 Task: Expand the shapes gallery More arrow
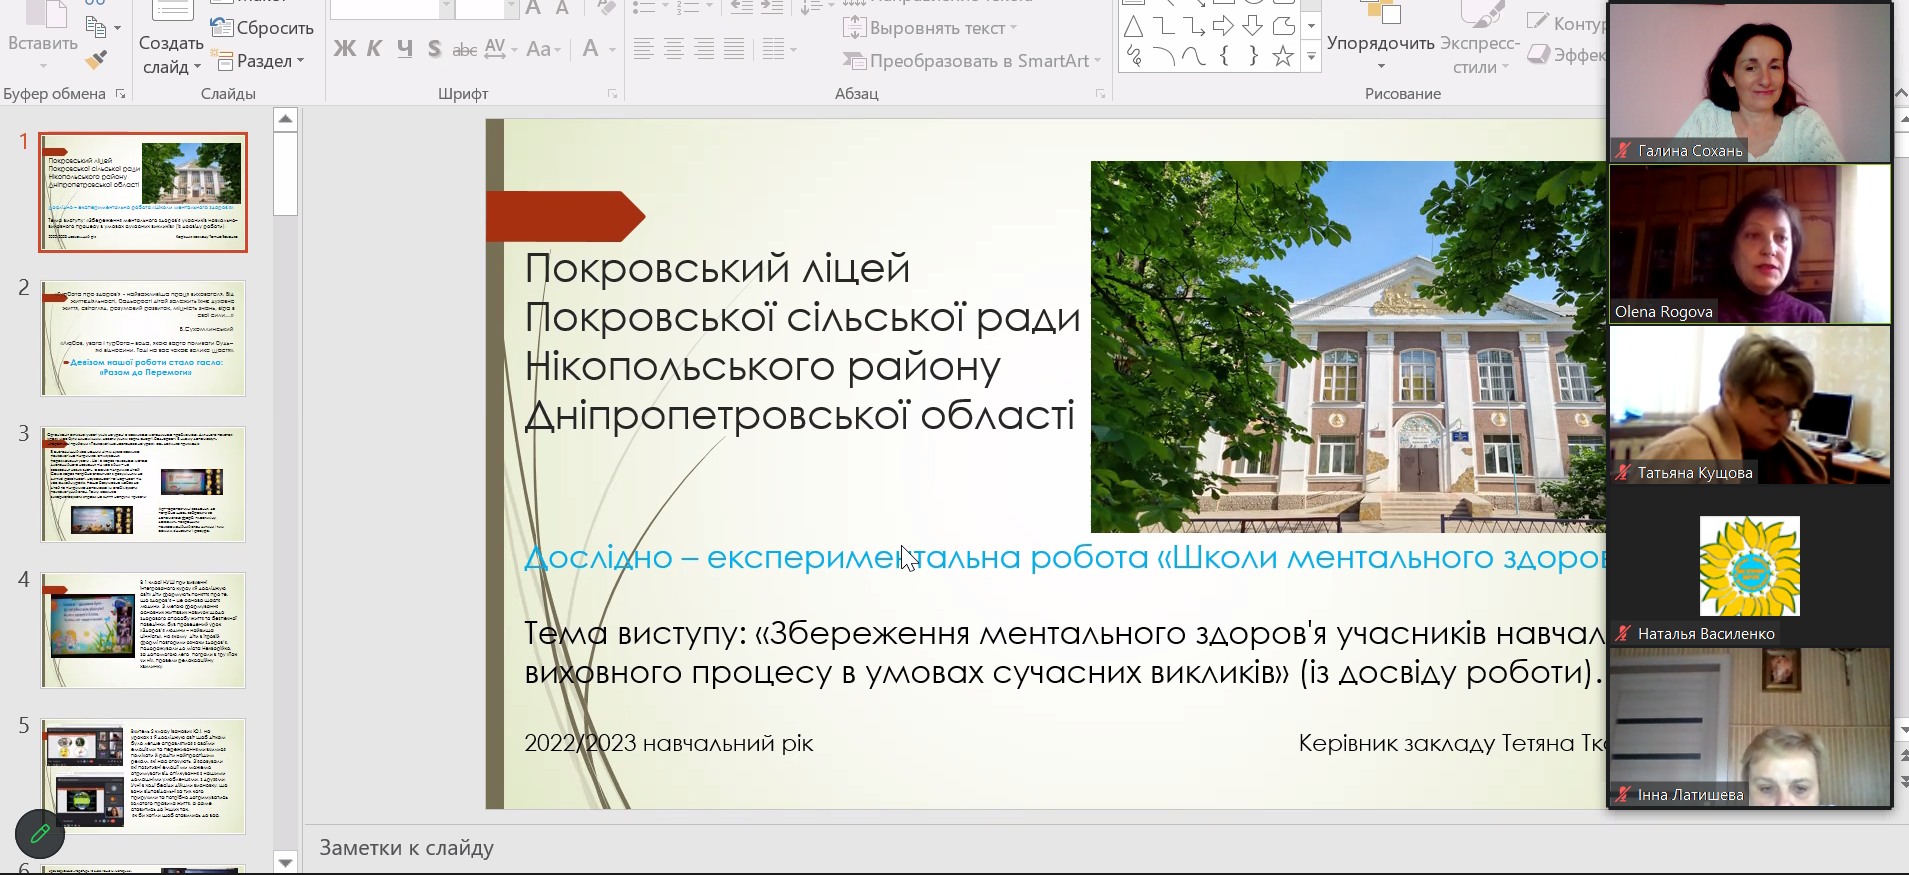(x=1312, y=58)
